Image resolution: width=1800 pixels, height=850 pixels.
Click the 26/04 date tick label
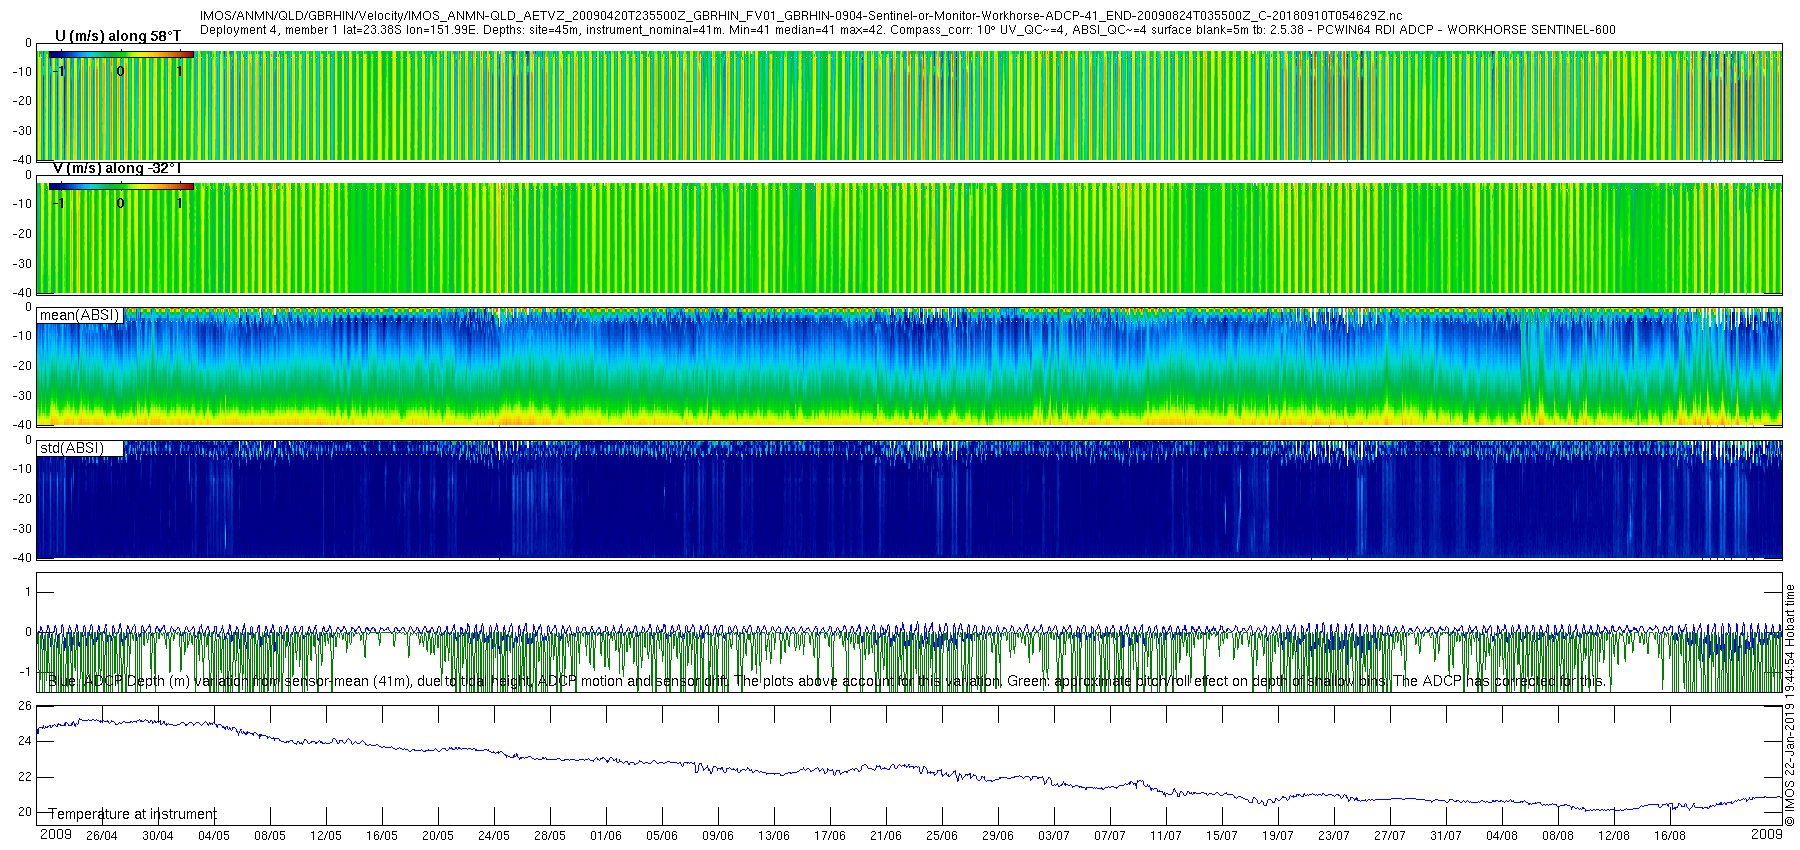point(101,836)
